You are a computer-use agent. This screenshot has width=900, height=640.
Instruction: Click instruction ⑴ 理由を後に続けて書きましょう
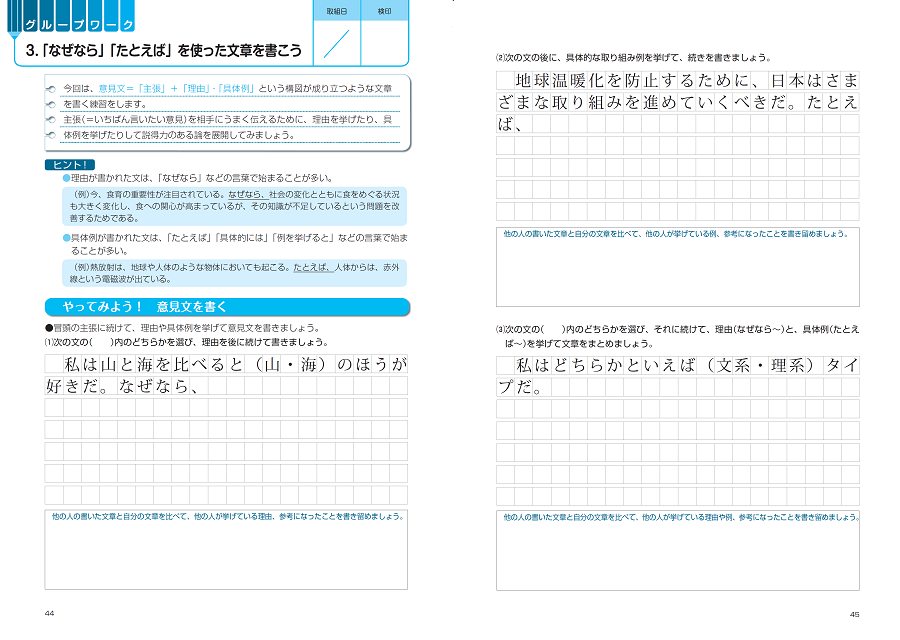point(187,342)
